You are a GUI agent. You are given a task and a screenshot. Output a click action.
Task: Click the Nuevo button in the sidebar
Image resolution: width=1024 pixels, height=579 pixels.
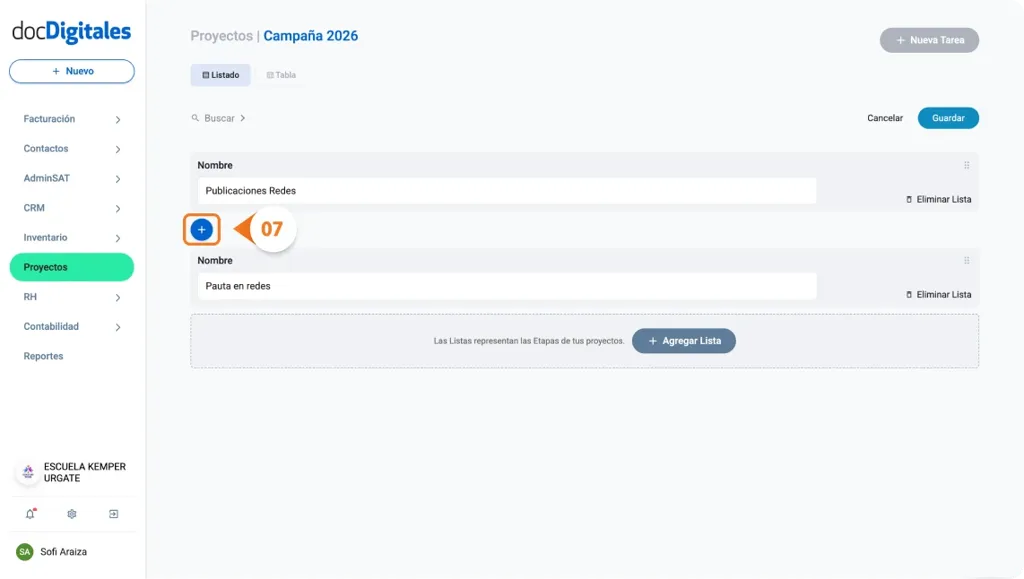(x=71, y=71)
